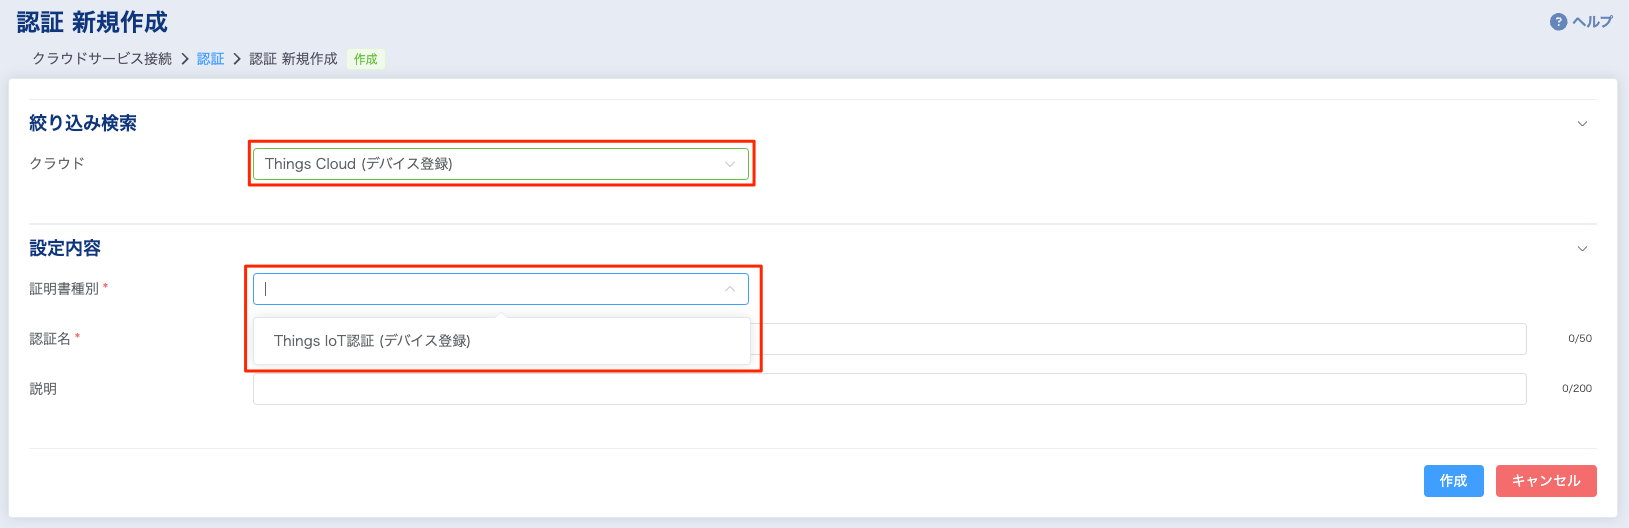The width and height of the screenshot is (1629, 528).
Task: Select Things IoT認証 (デバイス登録) option
Action: tap(372, 341)
